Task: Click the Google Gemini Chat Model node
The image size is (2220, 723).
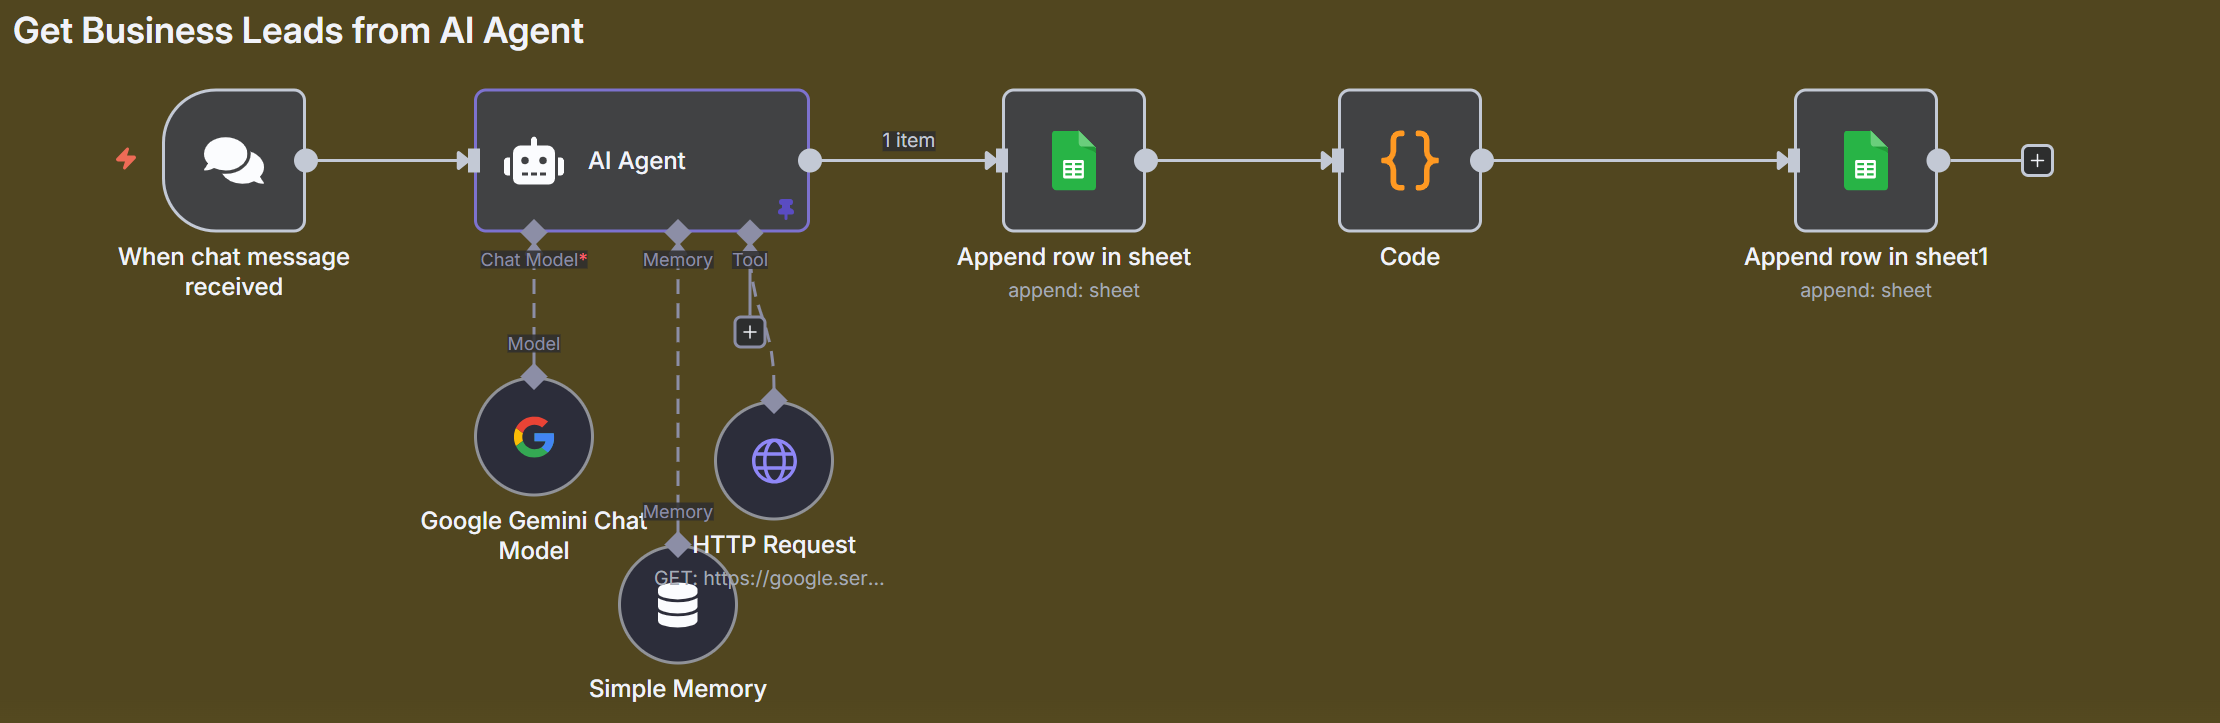Action: (534, 437)
